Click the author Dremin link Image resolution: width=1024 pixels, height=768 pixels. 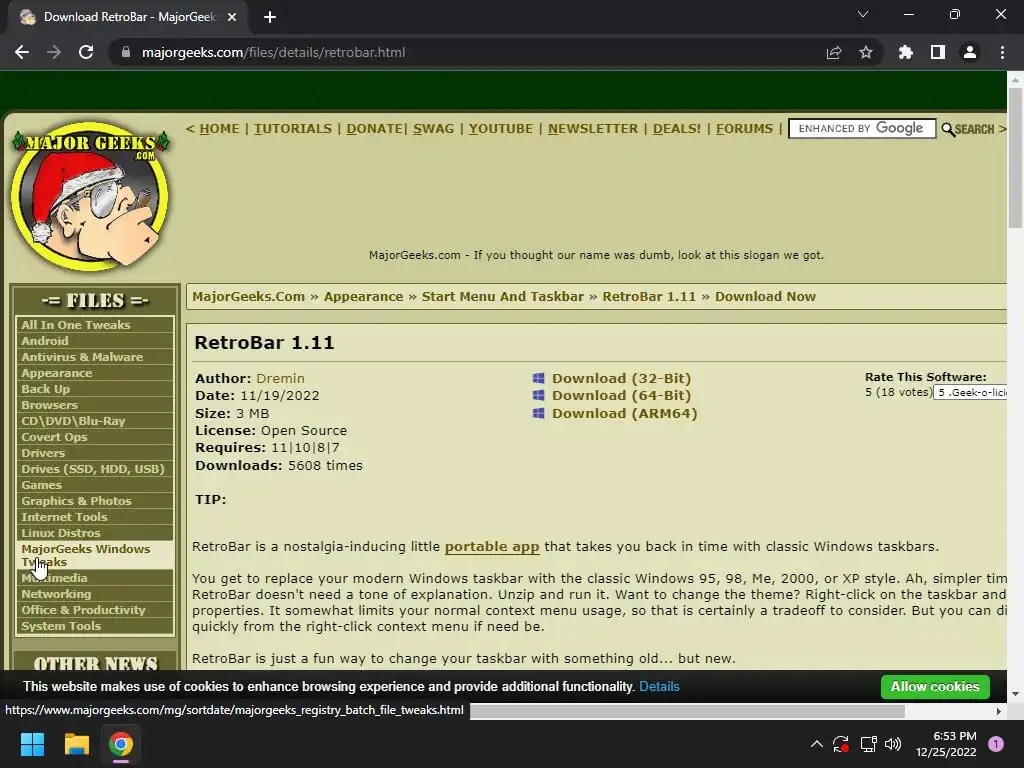tap(280, 378)
